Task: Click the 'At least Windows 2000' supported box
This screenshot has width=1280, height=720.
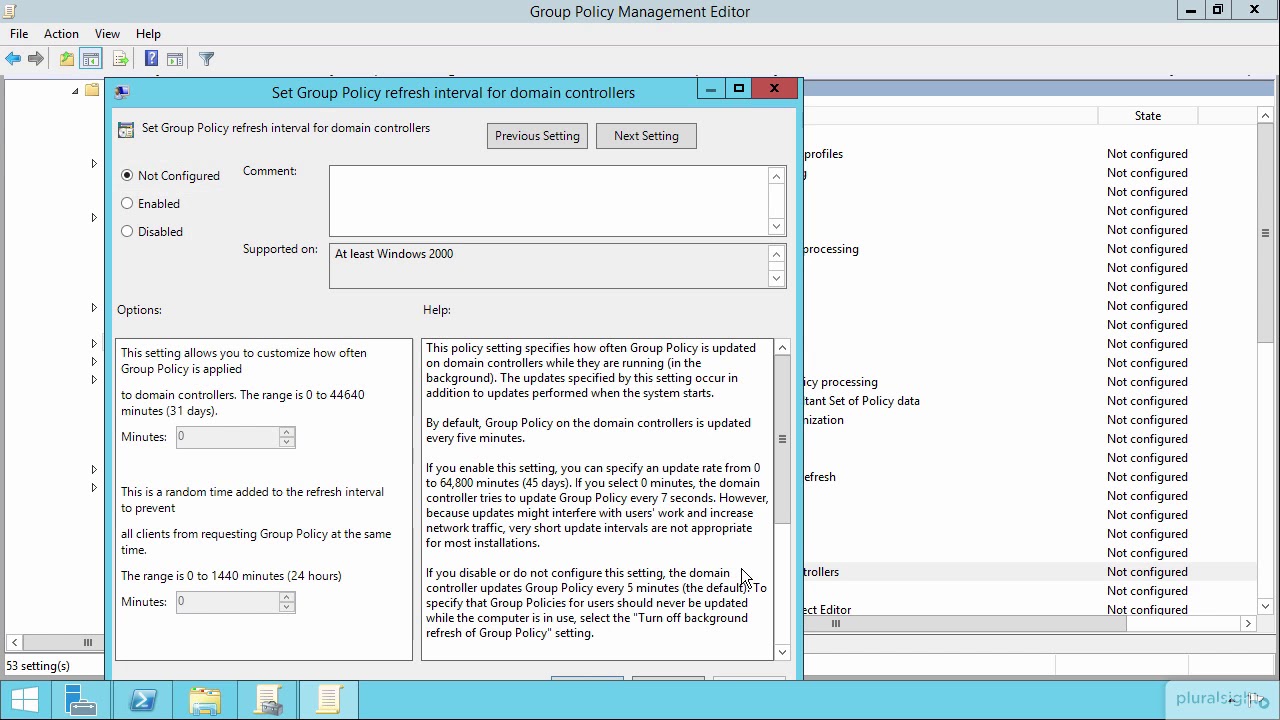Action: click(x=548, y=266)
